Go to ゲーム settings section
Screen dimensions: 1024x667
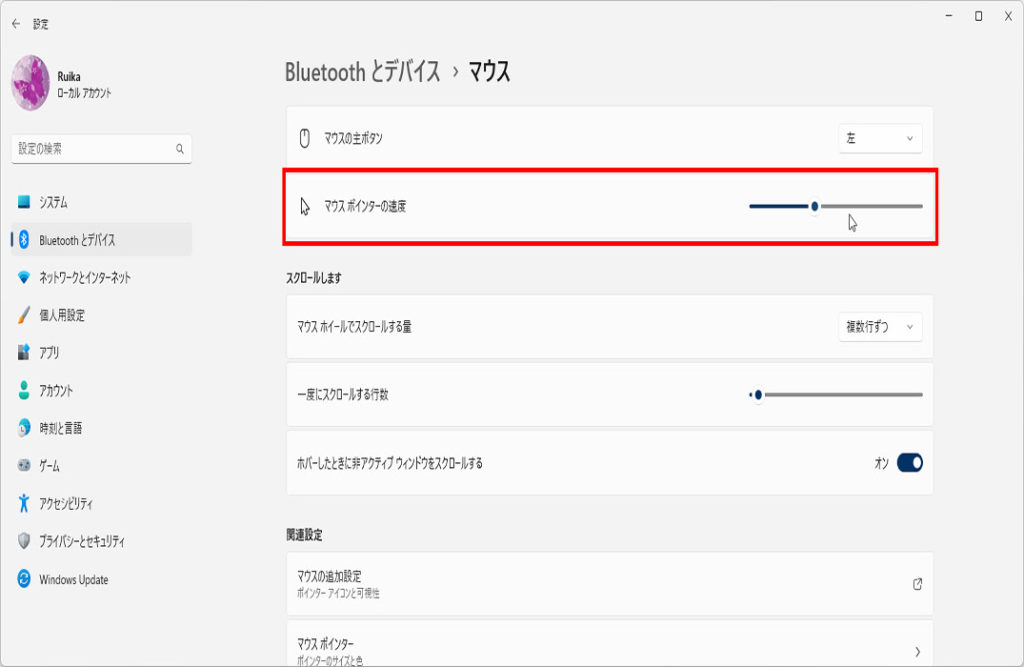coord(49,466)
